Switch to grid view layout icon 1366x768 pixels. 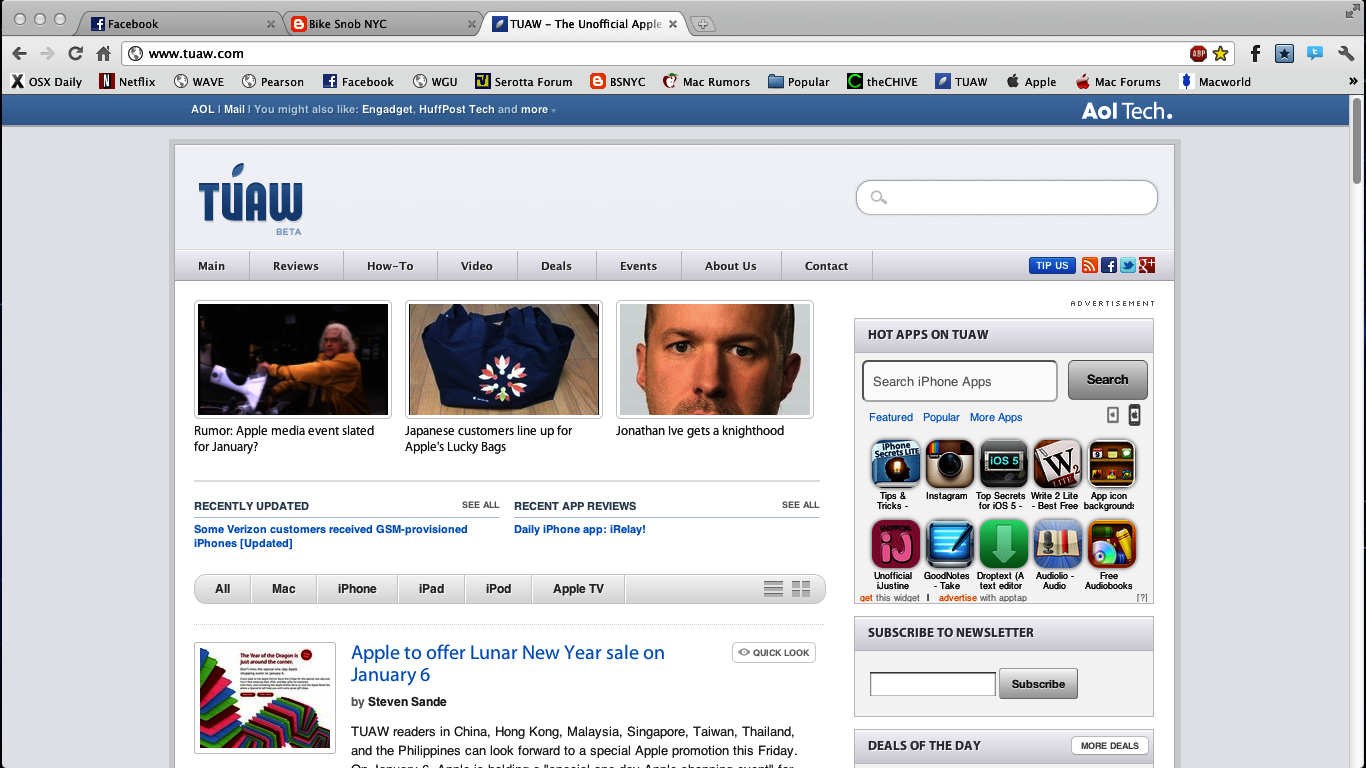(x=801, y=589)
